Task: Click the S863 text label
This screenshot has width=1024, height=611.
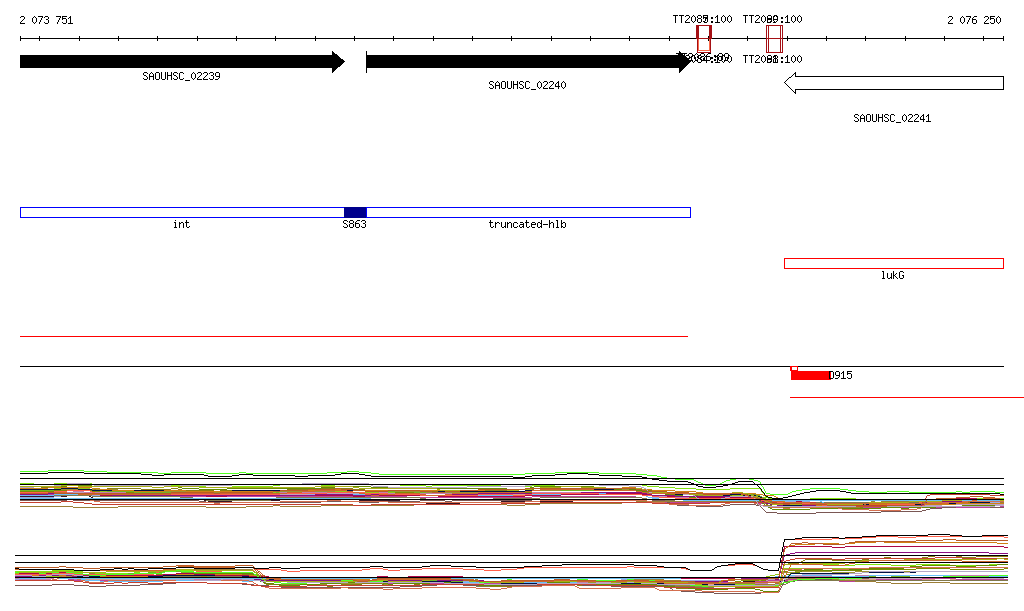Action: (354, 224)
